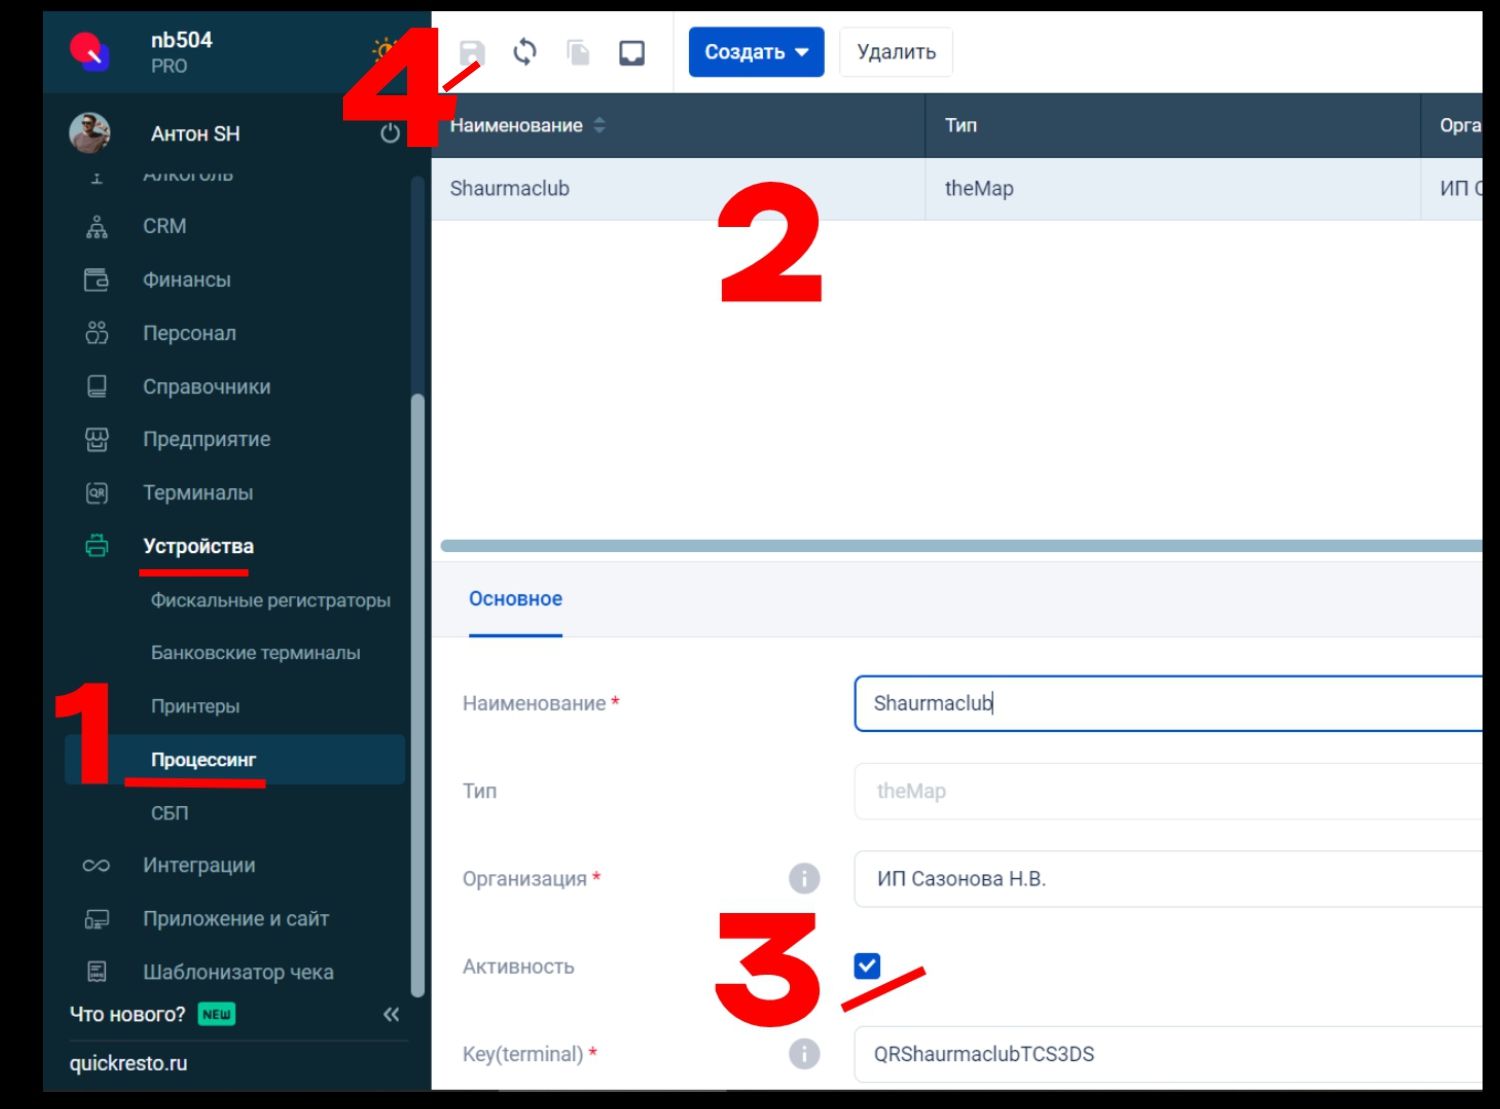Viewport: 1500px width, 1109px height.
Task: Click Антон SH profile avatar
Action: (90, 133)
